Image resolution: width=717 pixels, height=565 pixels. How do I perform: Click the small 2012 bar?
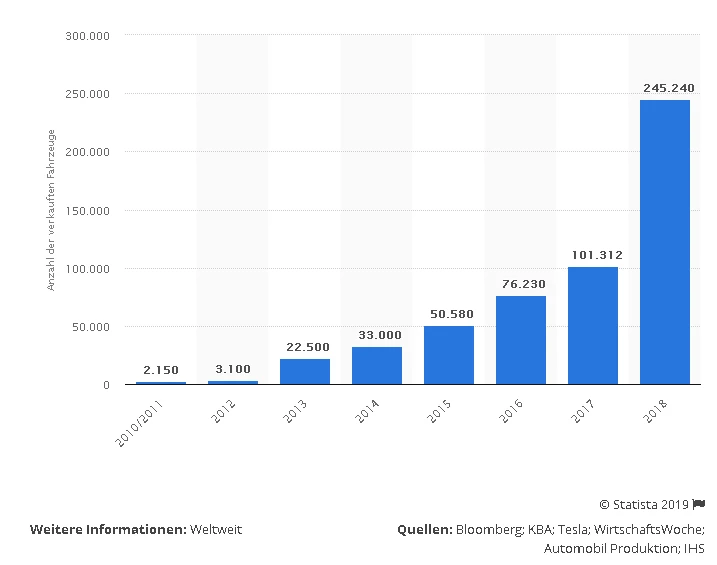[x=233, y=382]
